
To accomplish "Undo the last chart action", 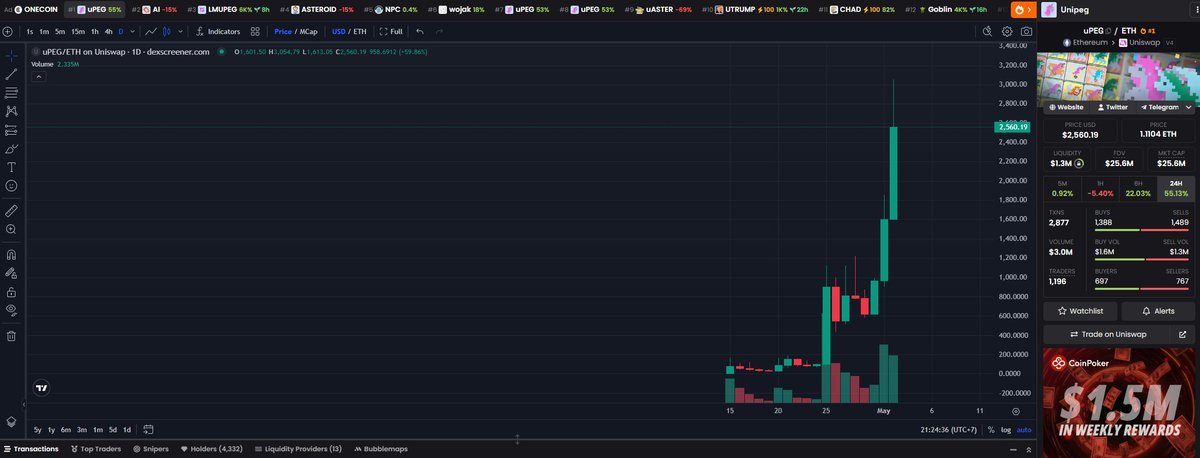I will click(x=420, y=31).
